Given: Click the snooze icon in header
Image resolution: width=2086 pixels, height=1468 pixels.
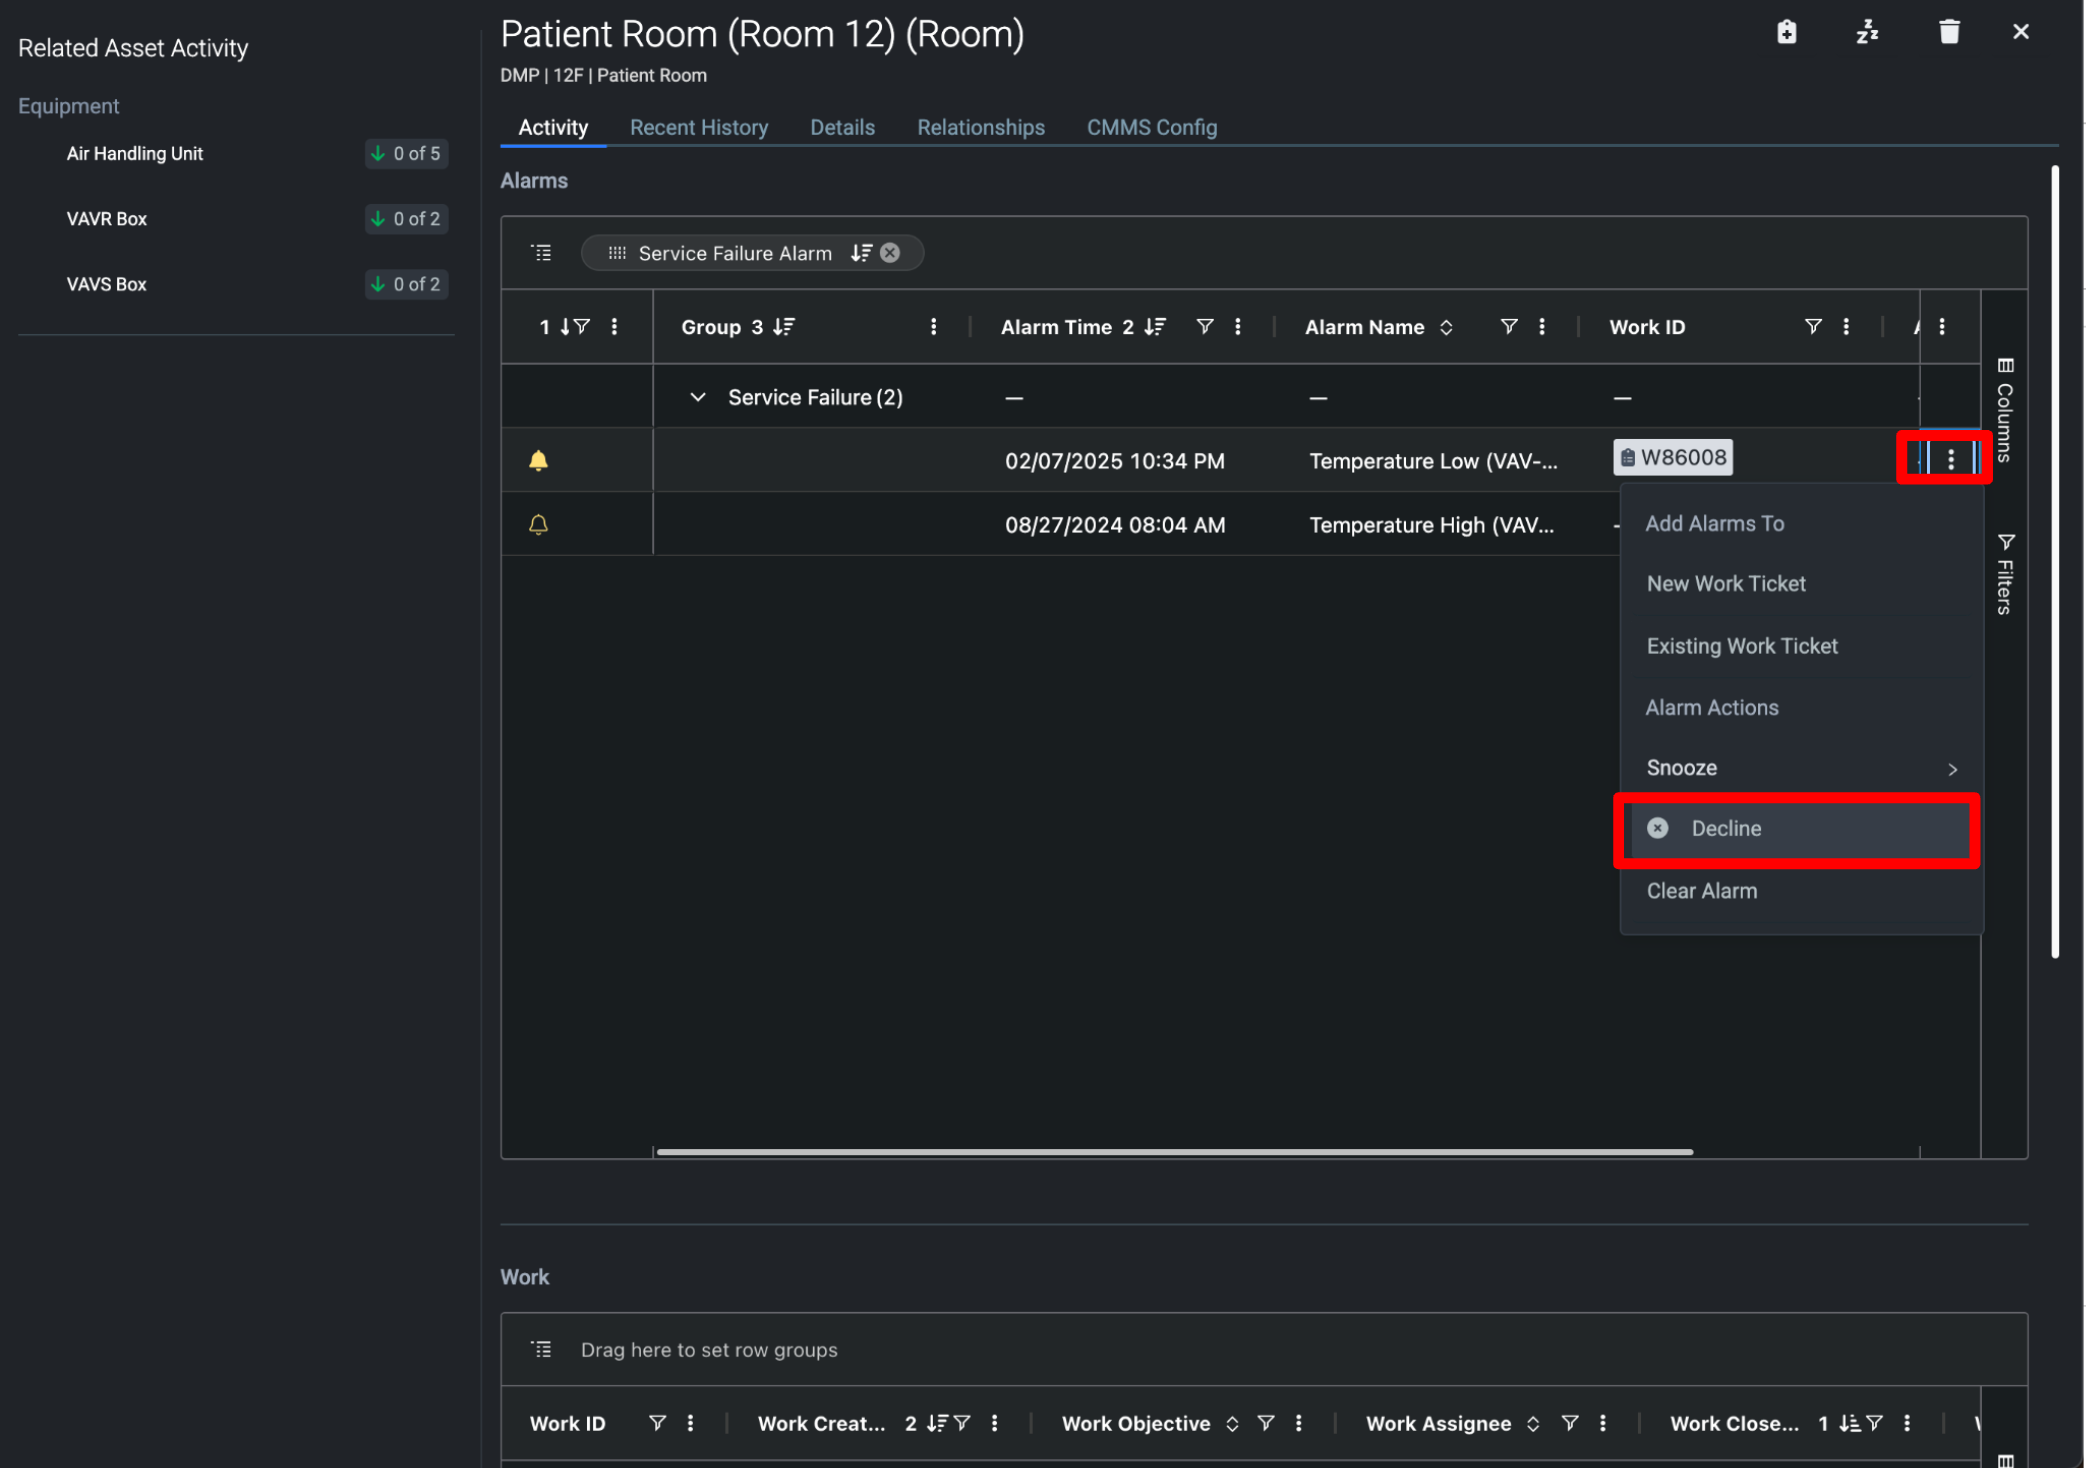Looking at the screenshot, I should 1867,32.
